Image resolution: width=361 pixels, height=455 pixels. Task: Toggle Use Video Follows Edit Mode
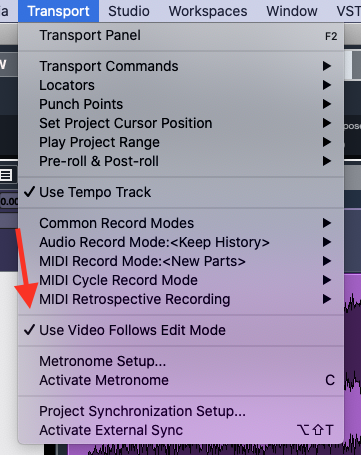181,330
